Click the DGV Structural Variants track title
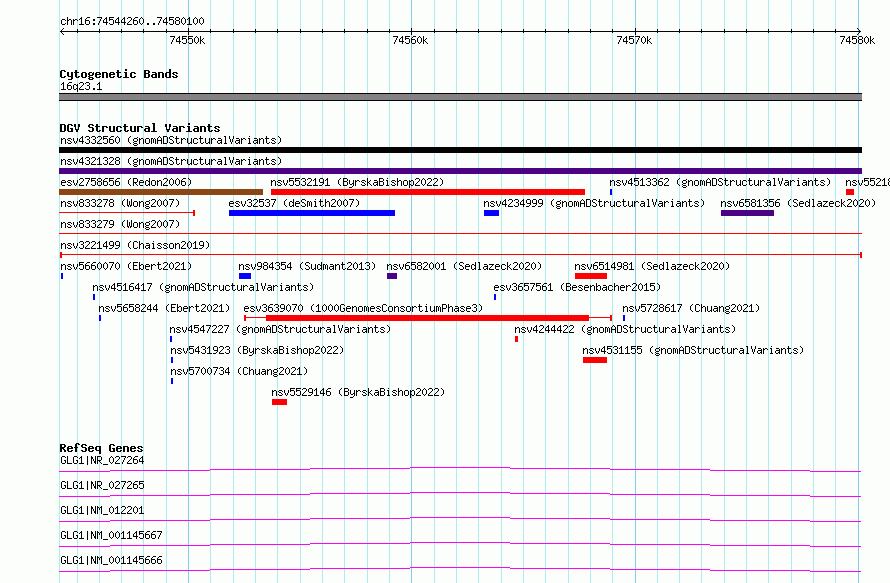The height and width of the screenshot is (583, 890). [140, 128]
